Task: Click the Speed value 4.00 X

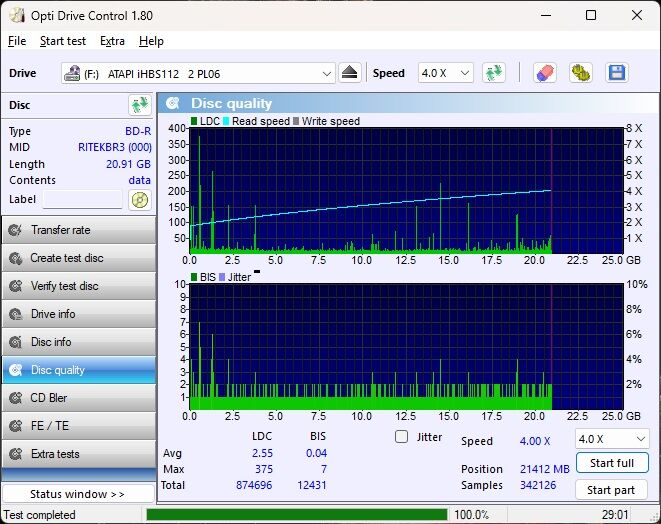Action: 535,441
